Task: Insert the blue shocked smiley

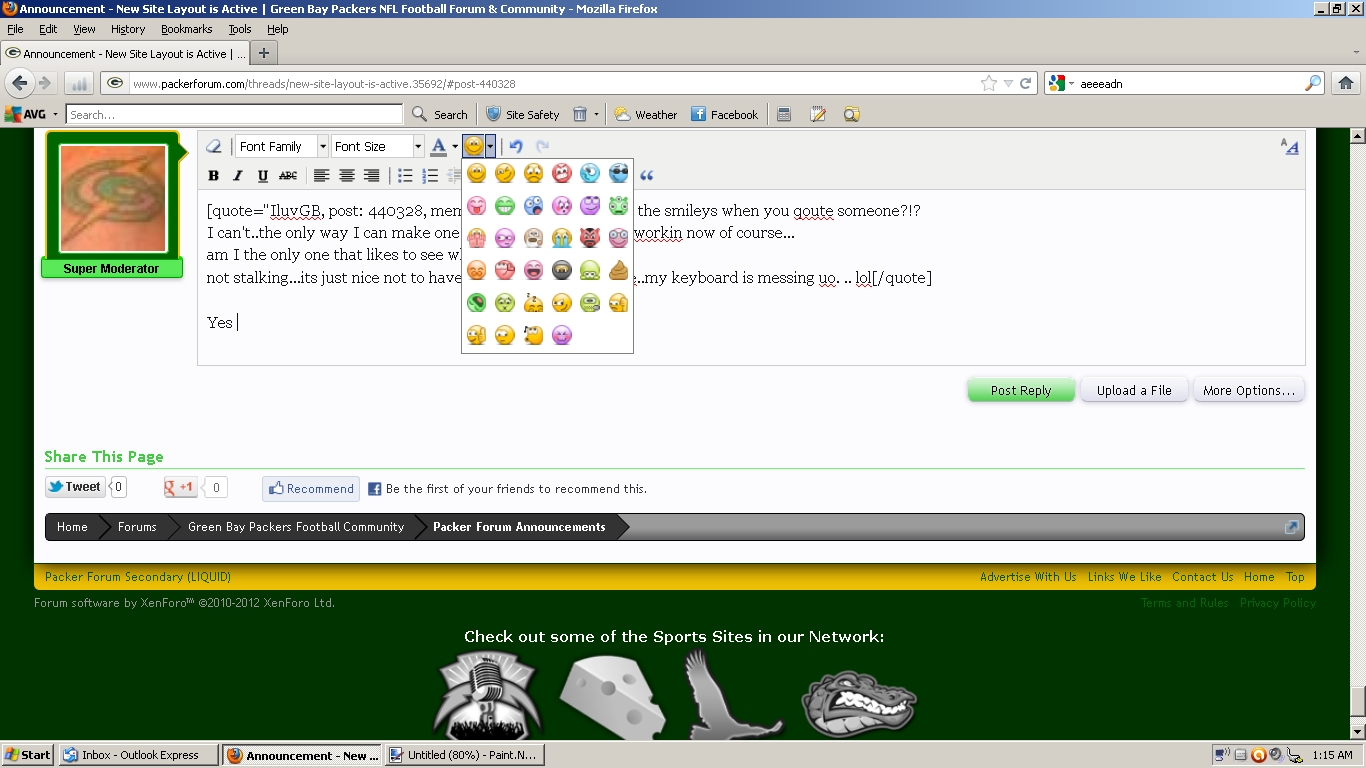Action: (x=533, y=206)
